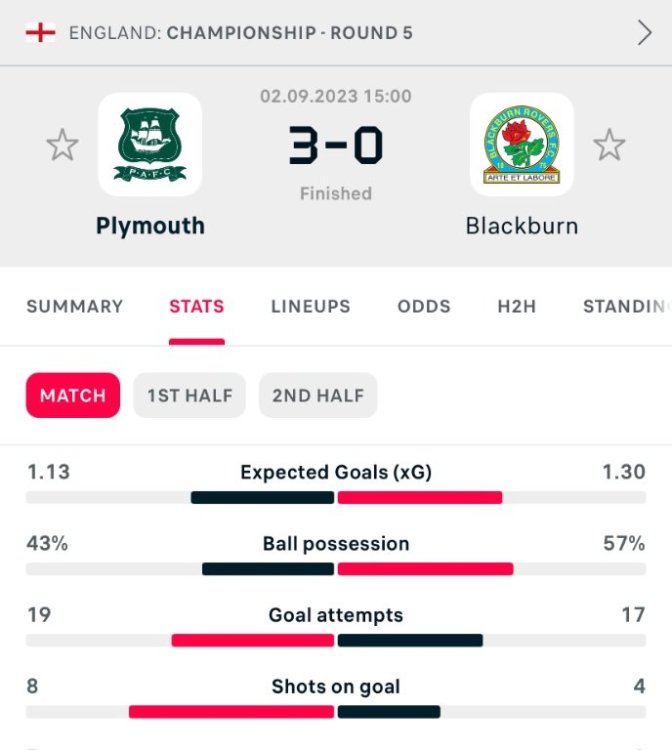
Task: Open the Odds tab
Action: tap(424, 307)
